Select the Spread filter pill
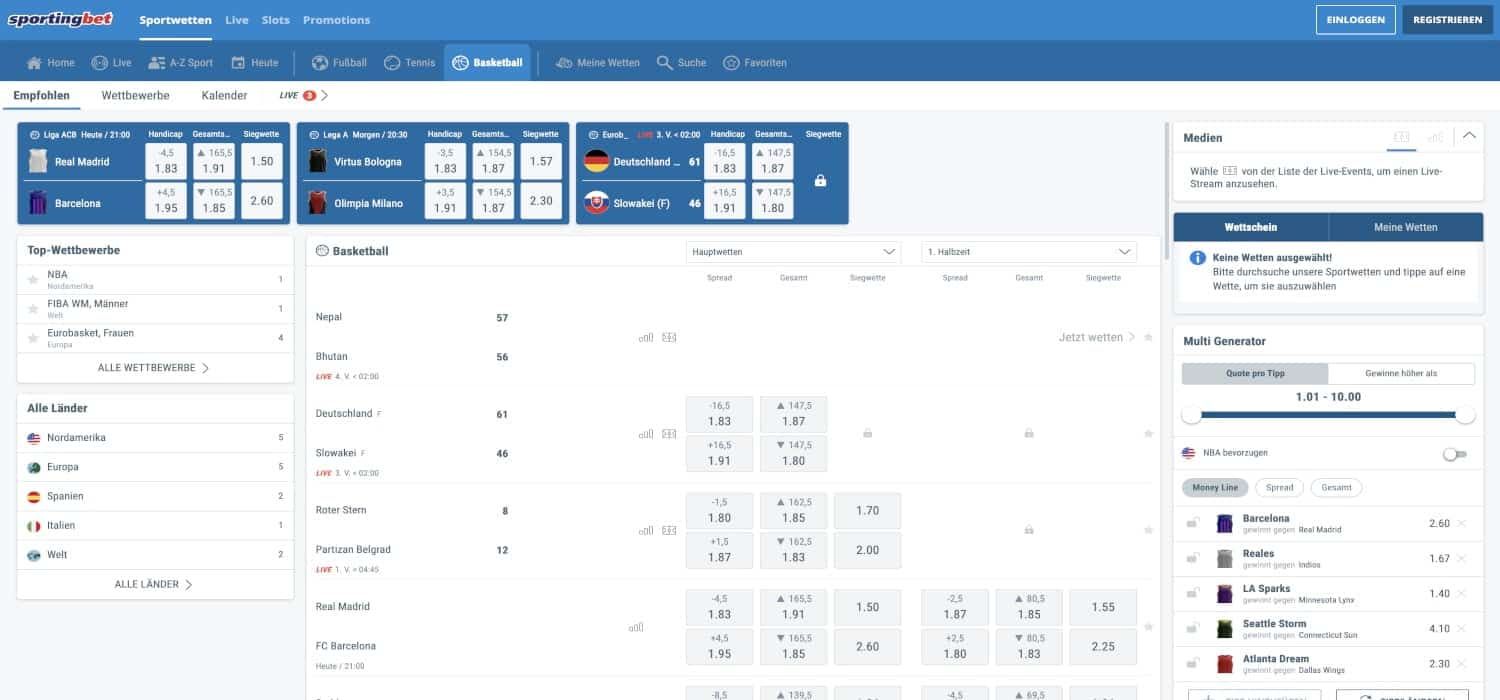This screenshot has height=700, width=1500. click(1279, 488)
